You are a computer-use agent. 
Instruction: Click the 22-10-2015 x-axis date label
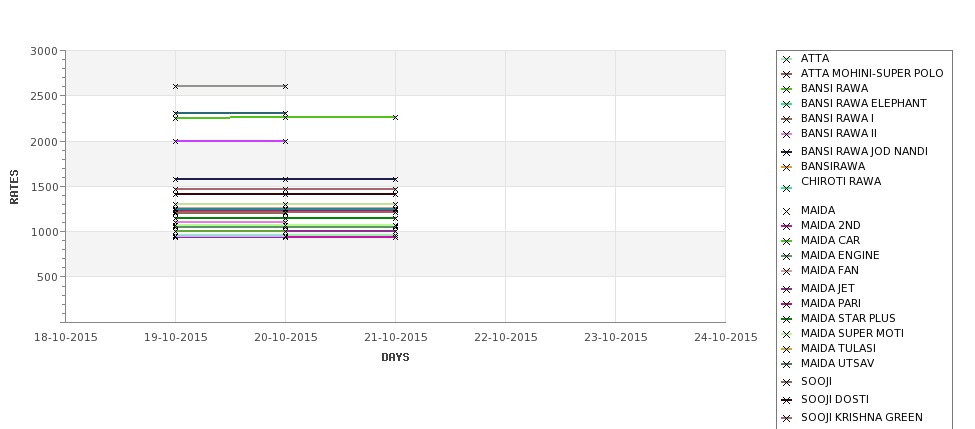coord(506,338)
